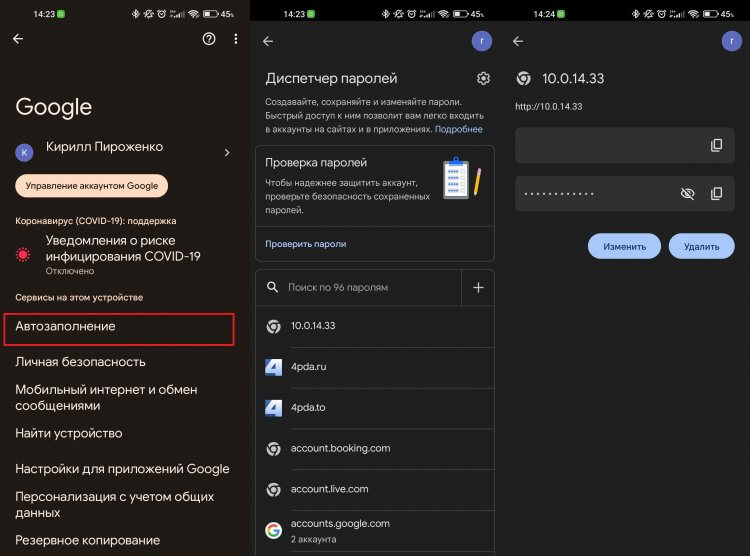The width and height of the screenshot is (750, 556).
Task: Open the 10.0.14.33 password entry
Action: coord(375,326)
